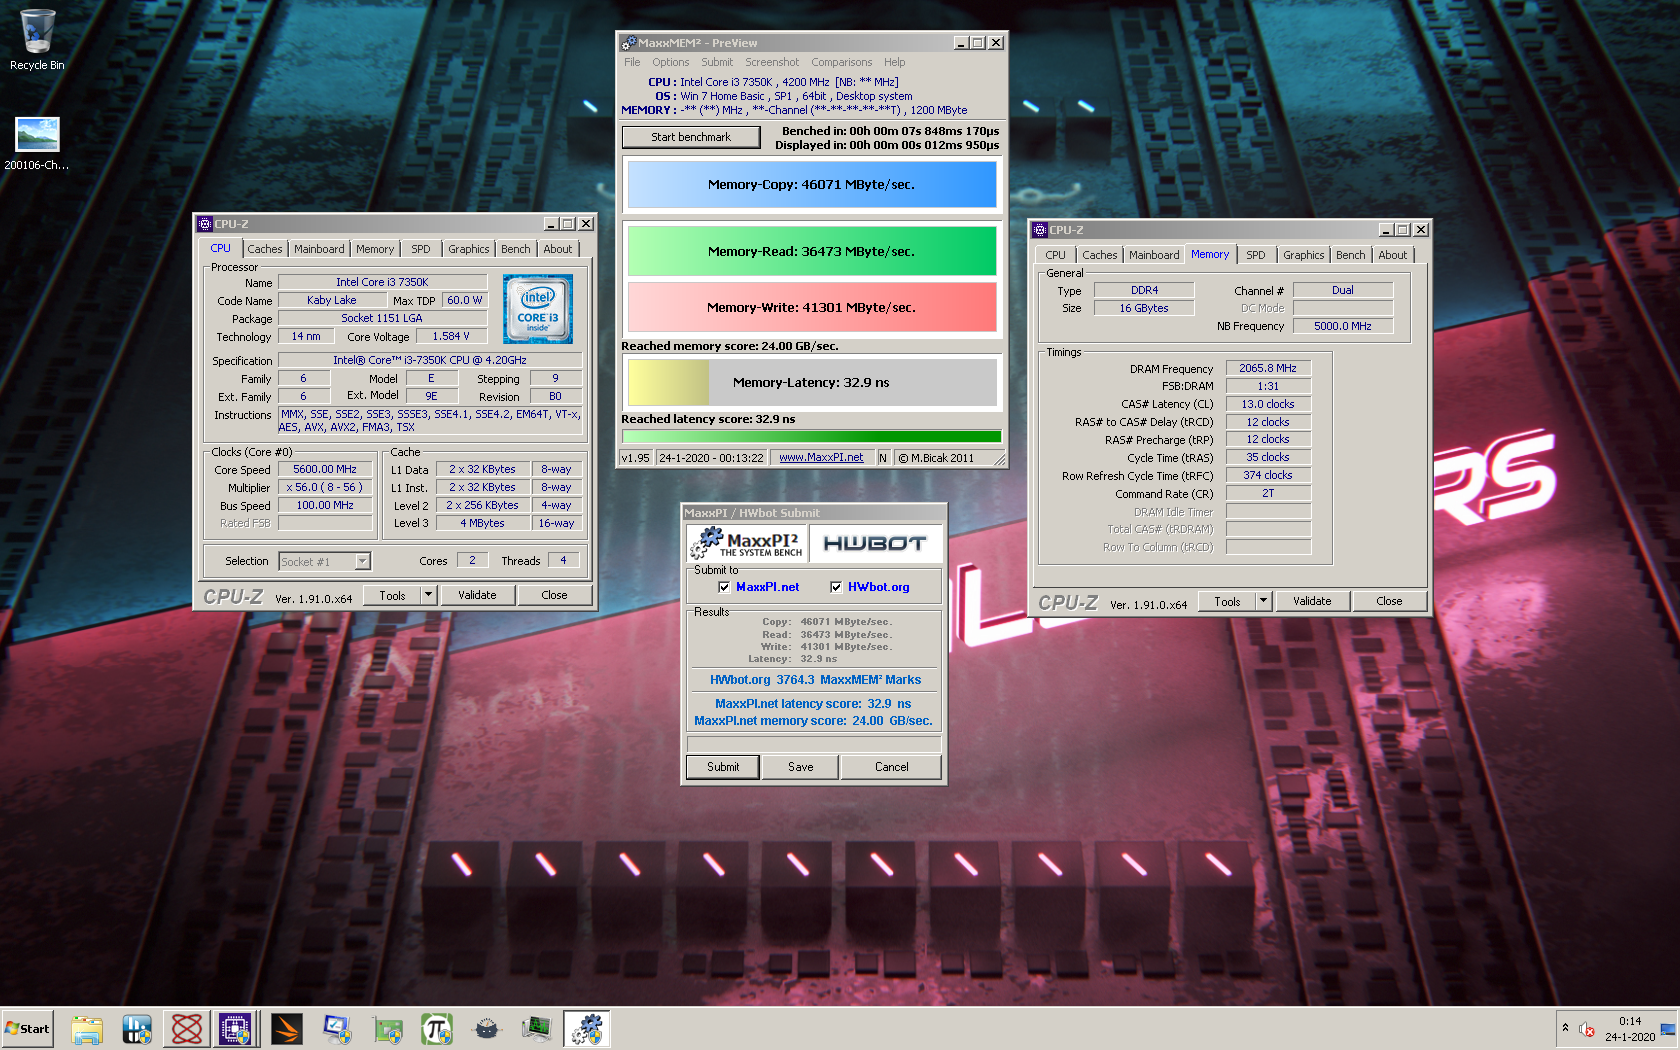This screenshot has width=1680, height=1050.
Task: Switch to Caches tab in the left CPU-Z window
Action: pos(265,249)
